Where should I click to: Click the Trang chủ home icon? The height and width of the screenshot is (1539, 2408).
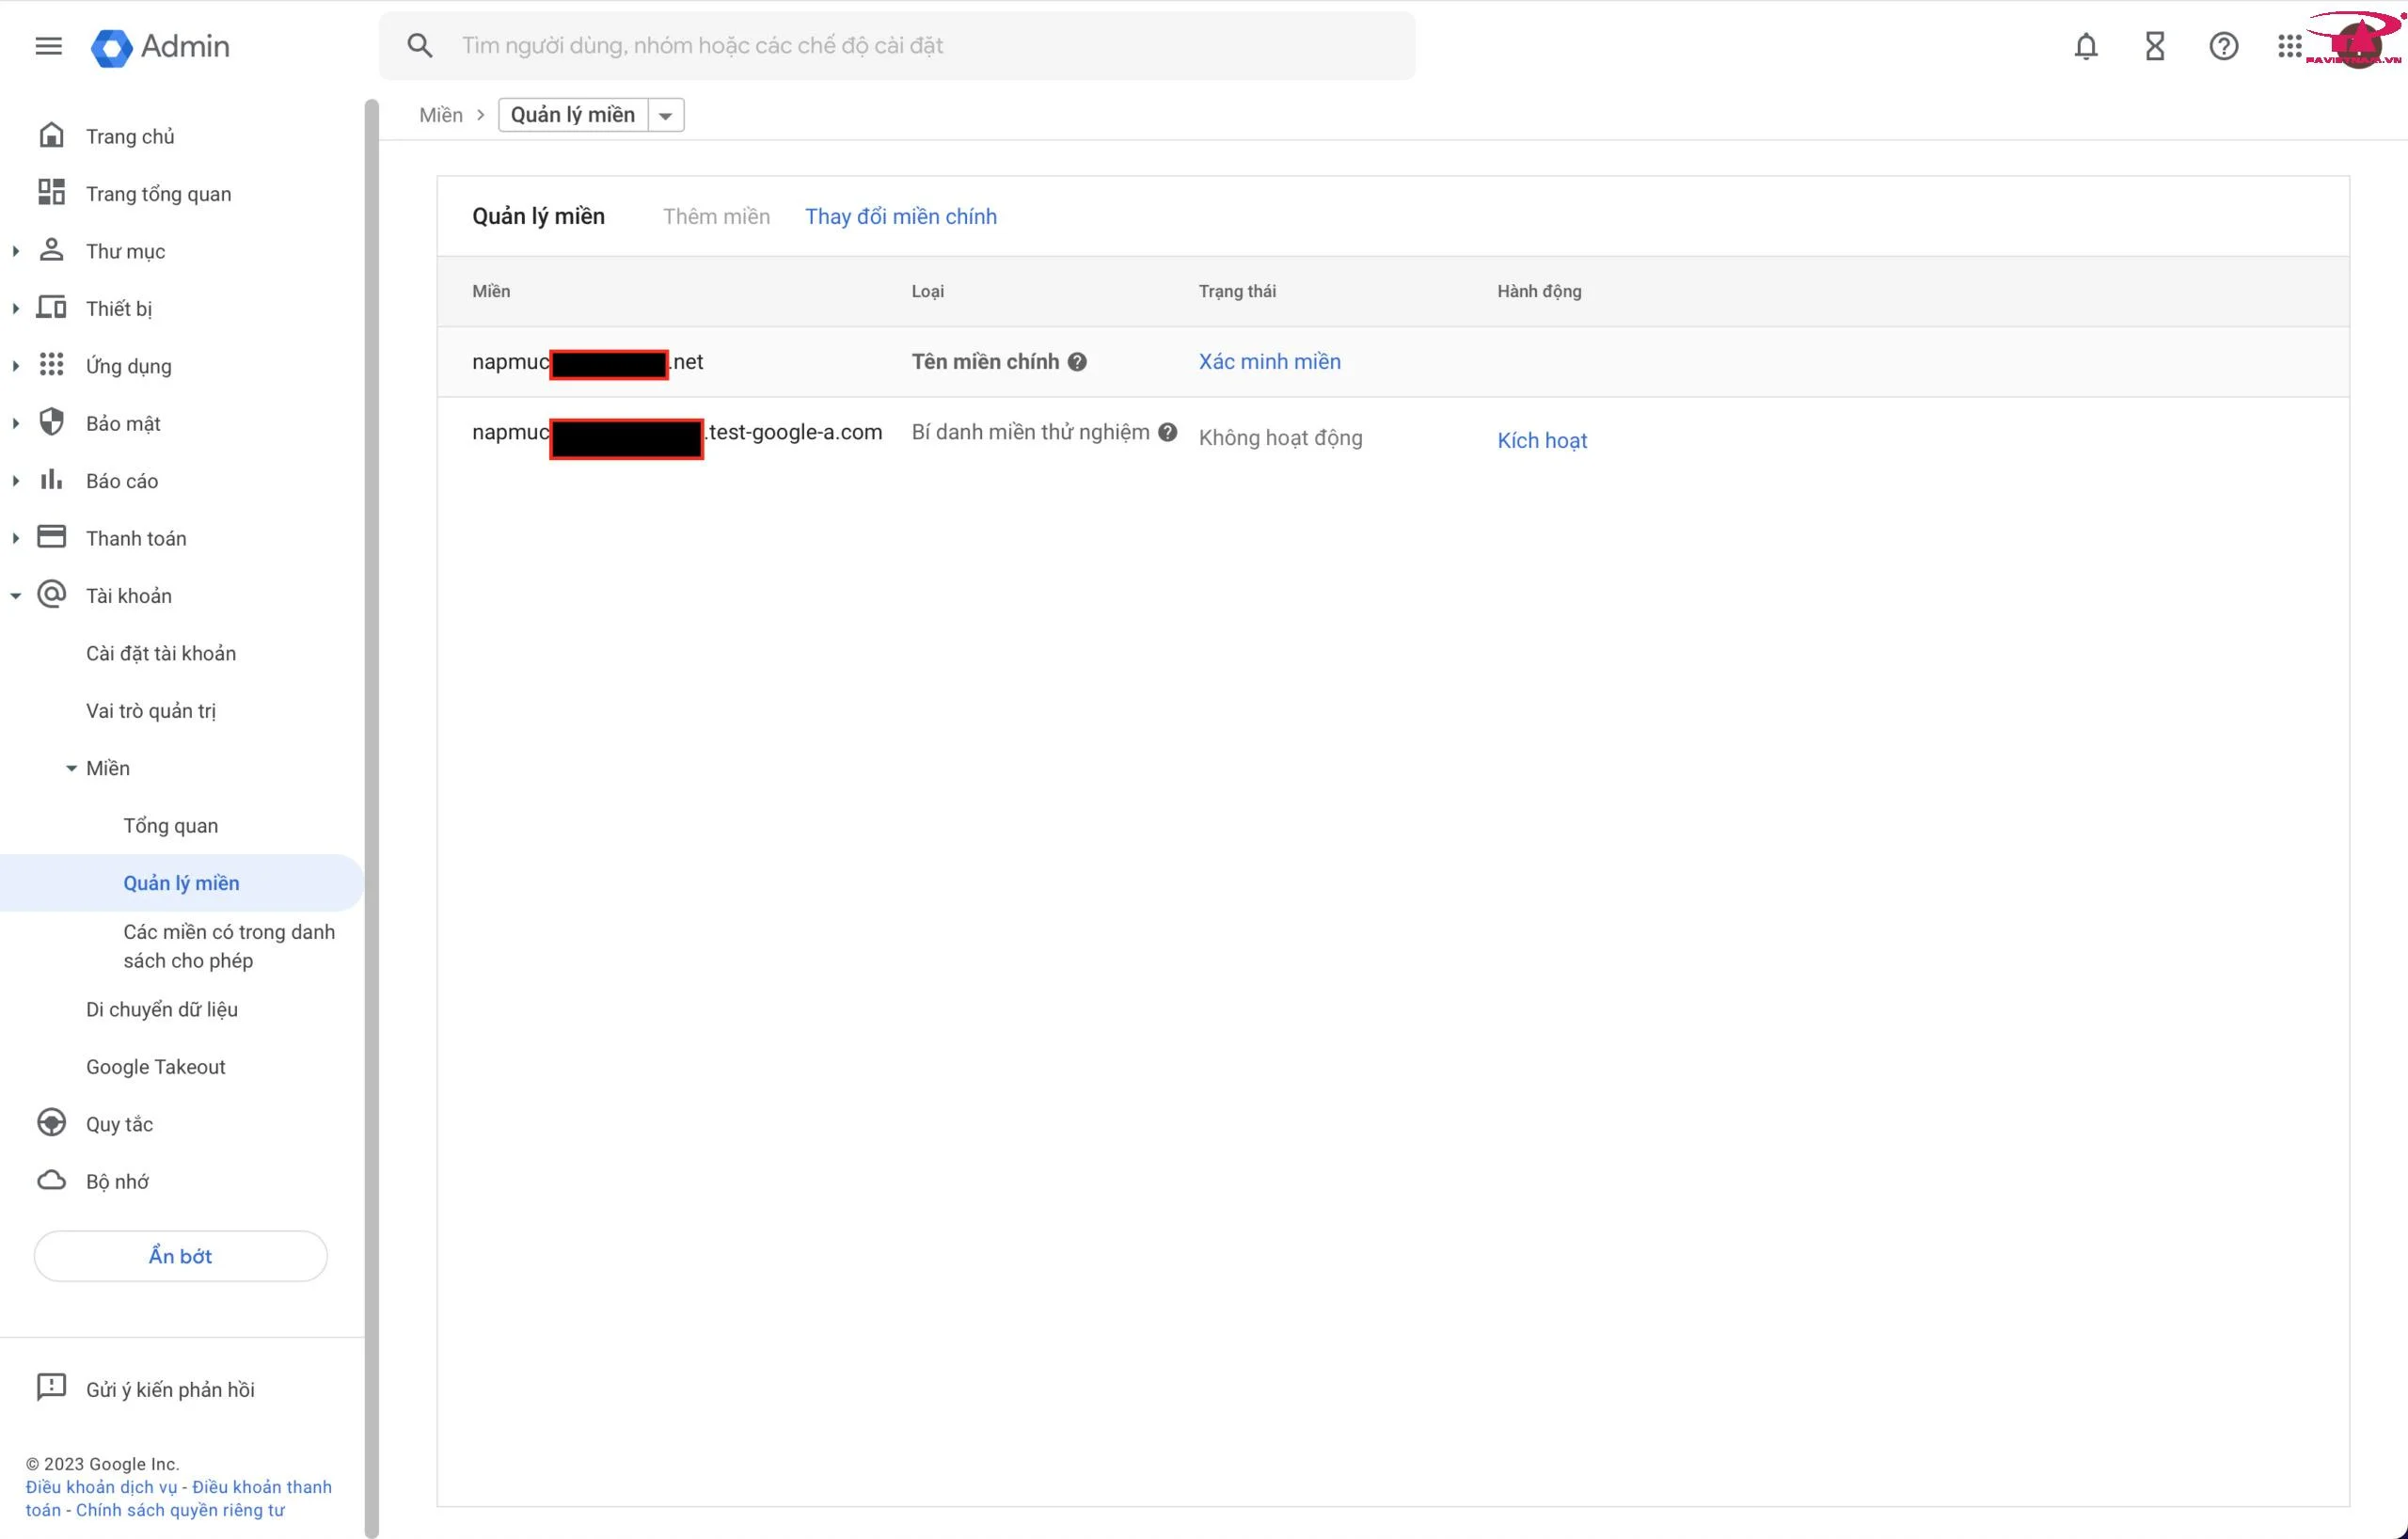click(51, 135)
